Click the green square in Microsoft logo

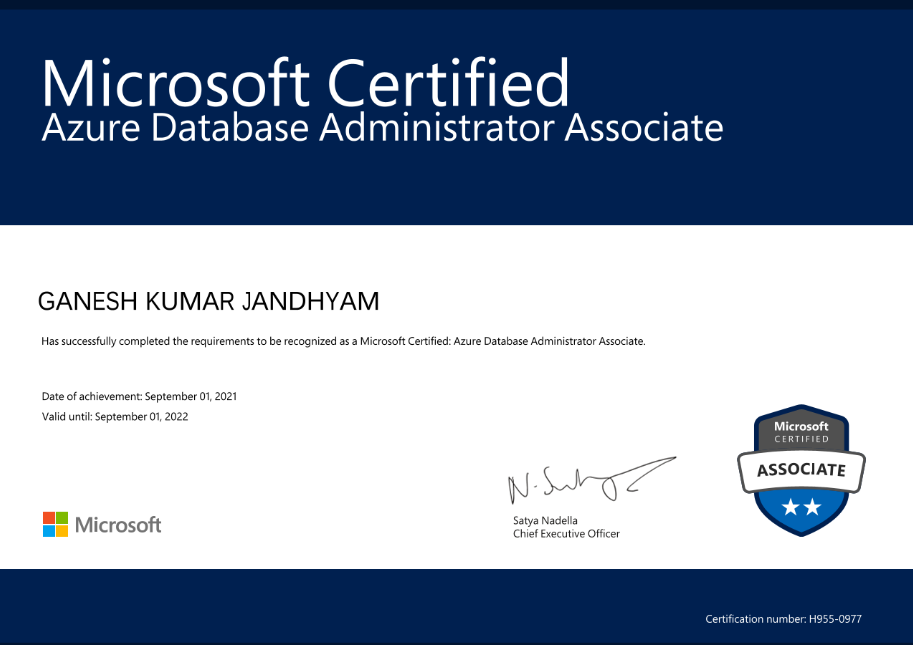tap(62, 518)
